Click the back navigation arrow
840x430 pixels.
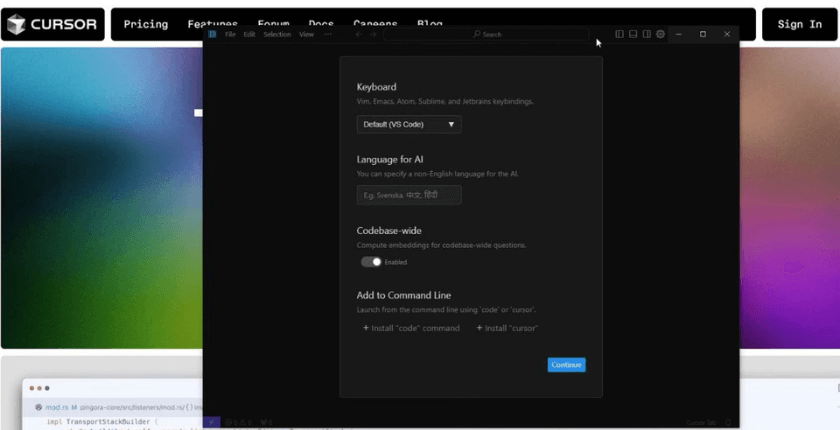[358, 34]
